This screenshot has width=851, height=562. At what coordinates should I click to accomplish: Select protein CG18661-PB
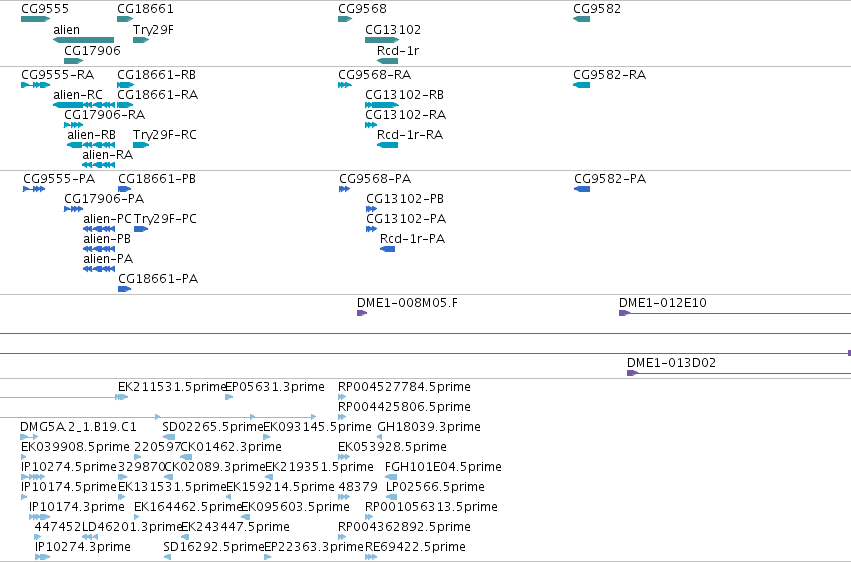124,189
